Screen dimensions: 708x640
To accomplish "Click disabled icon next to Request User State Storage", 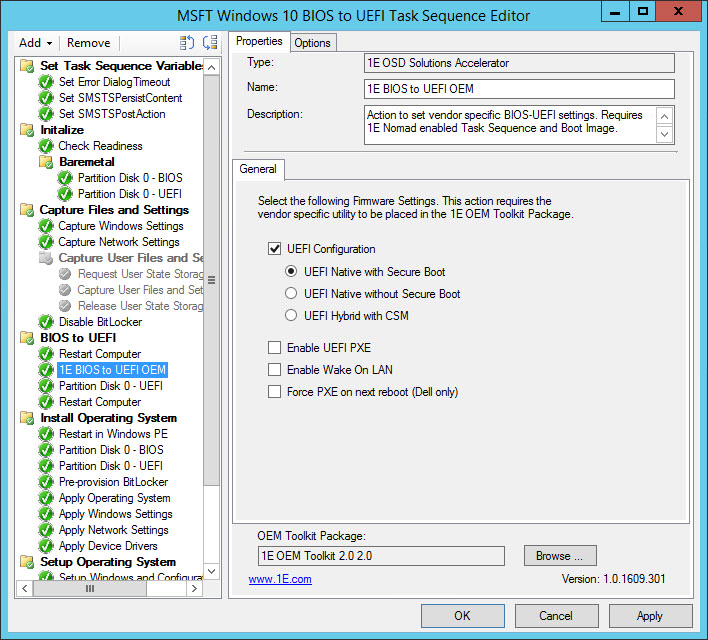I will tap(65, 274).
